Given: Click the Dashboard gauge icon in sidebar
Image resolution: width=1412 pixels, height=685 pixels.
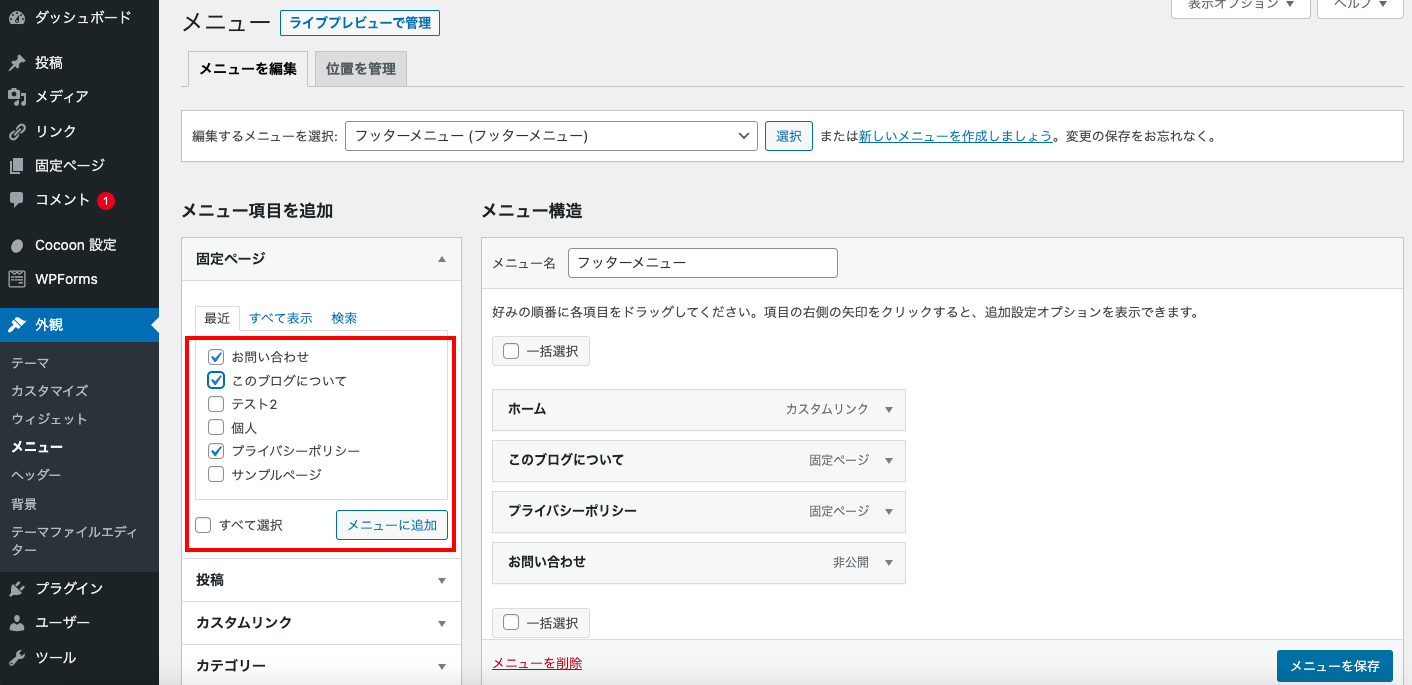Looking at the screenshot, I should (x=17, y=18).
